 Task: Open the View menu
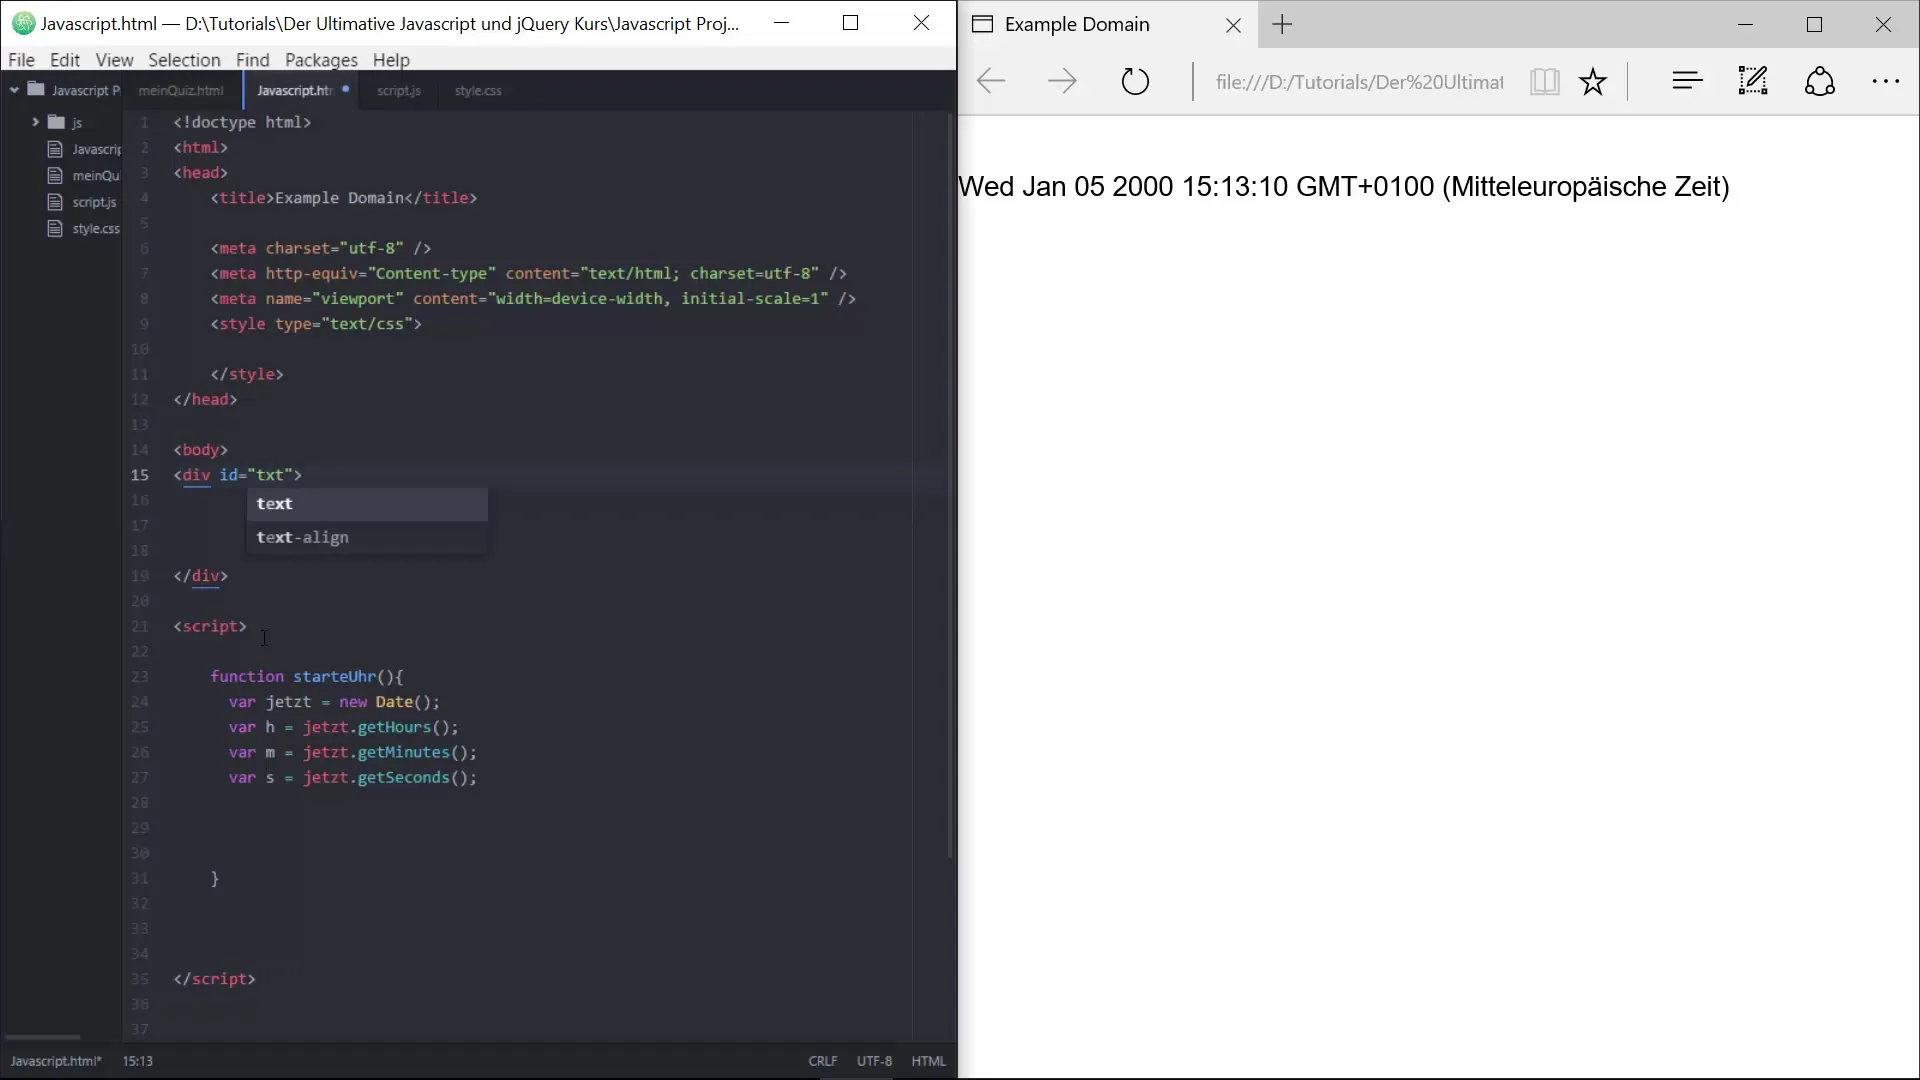114,60
